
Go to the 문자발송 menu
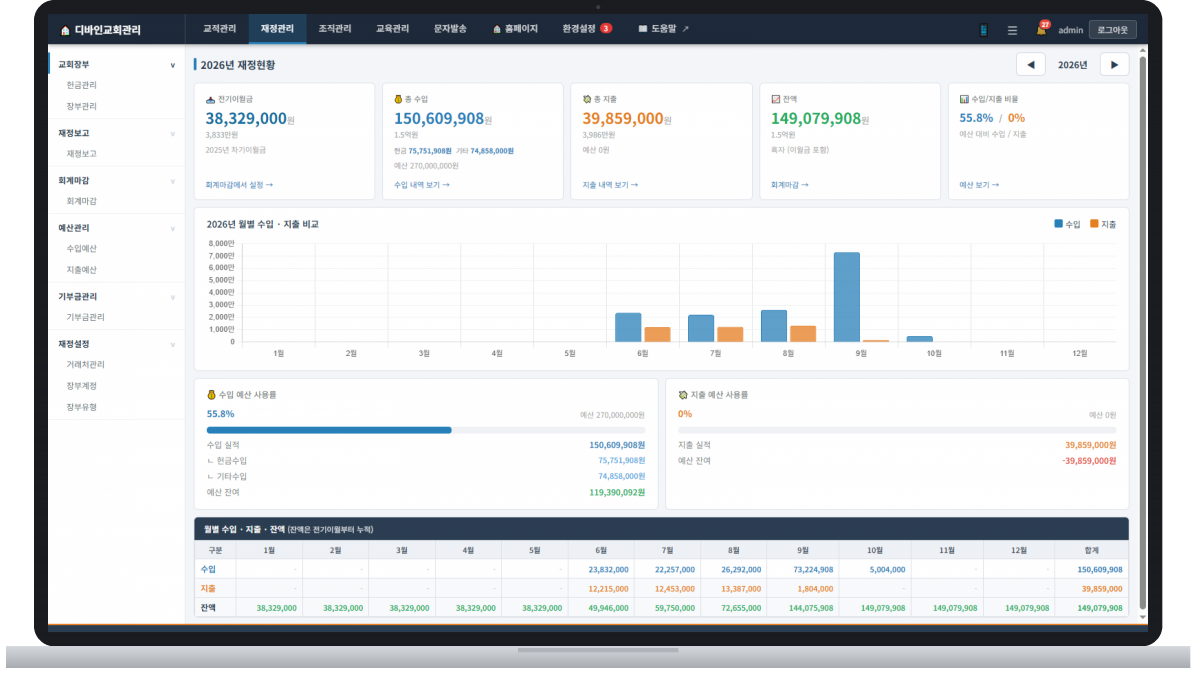click(450, 29)
